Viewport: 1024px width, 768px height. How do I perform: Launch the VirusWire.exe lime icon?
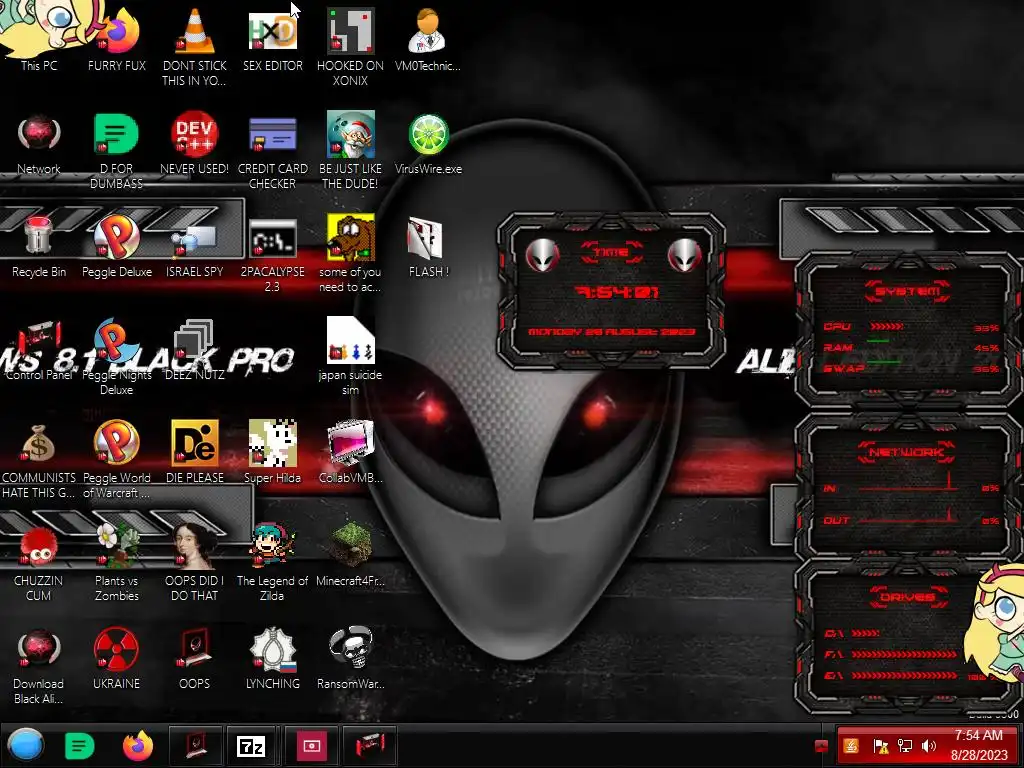click(428, 144)
